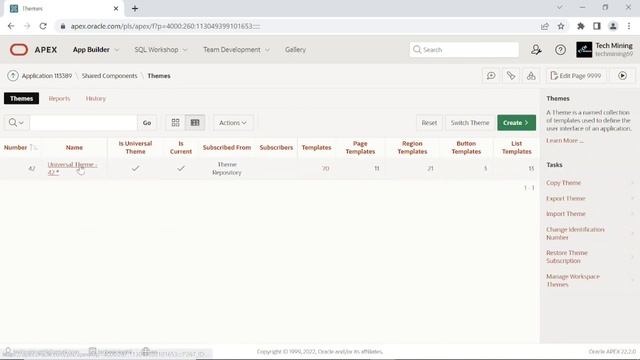Expand the App Builder menu arrow
The width and height of the screenshot is (640, 360).
click(117, 50)
